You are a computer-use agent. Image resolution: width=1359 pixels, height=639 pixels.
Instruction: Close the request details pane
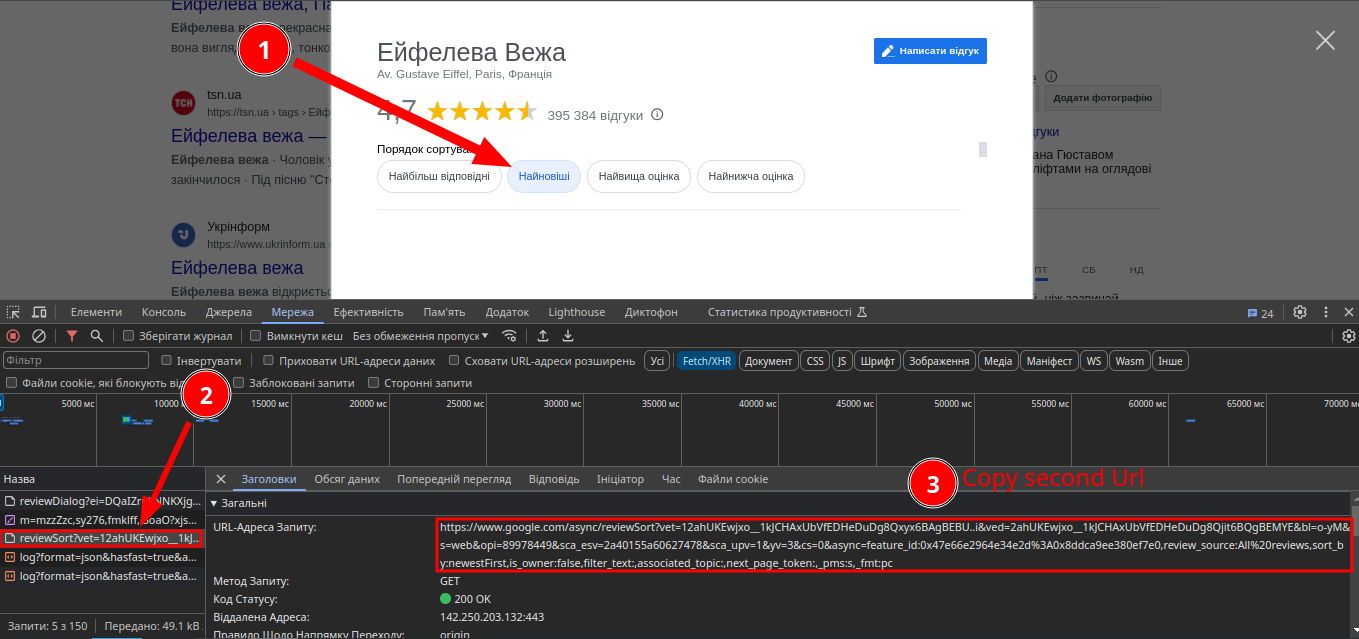[x=221, y=479]
